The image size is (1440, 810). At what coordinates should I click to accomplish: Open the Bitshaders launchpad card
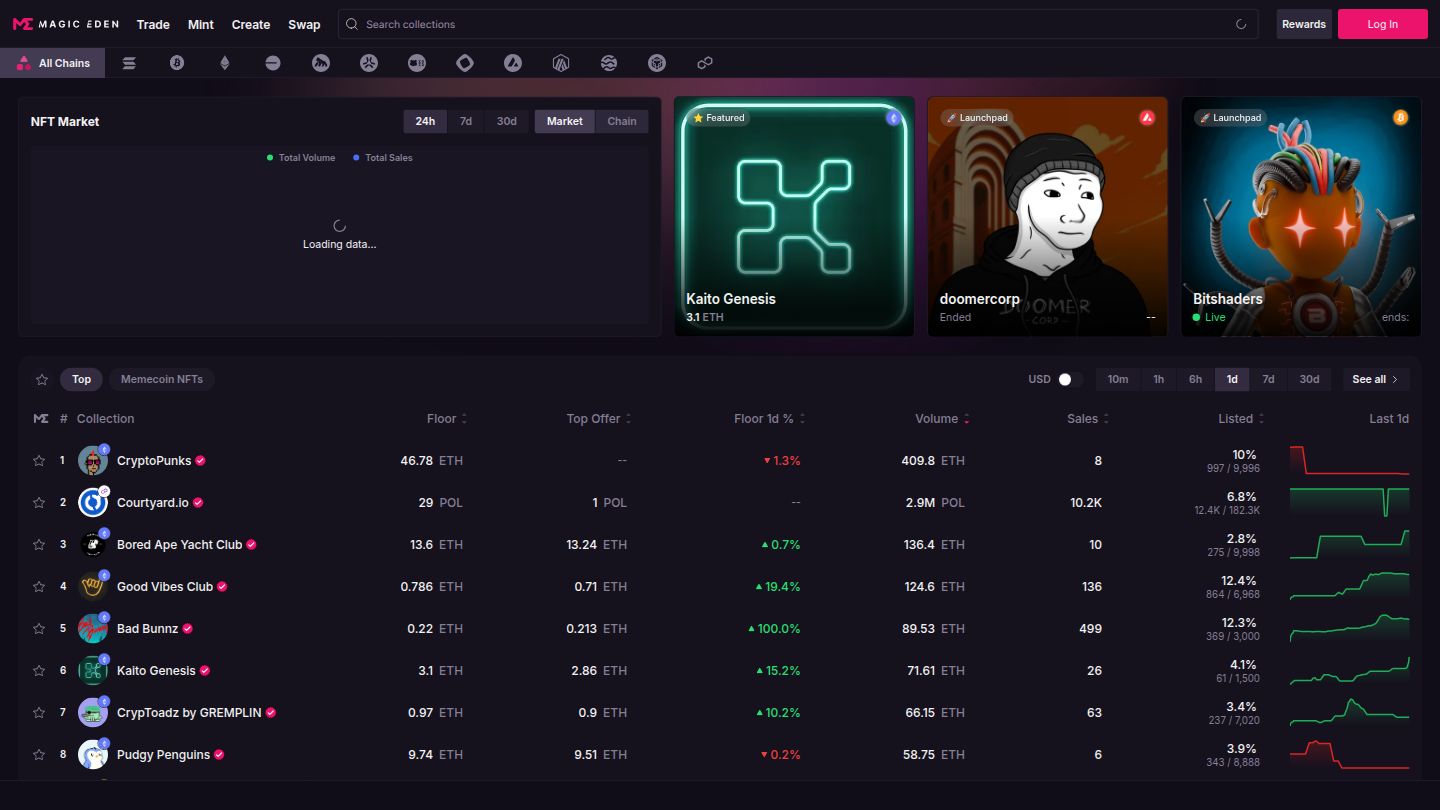pyautogui.click(x=1301, y=216)
